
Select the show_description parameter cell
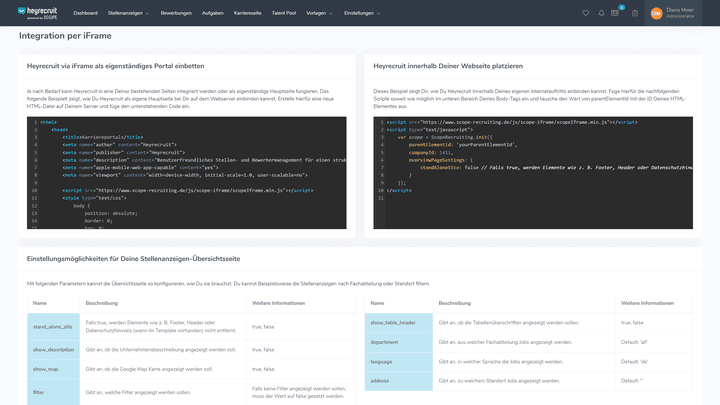53,350
